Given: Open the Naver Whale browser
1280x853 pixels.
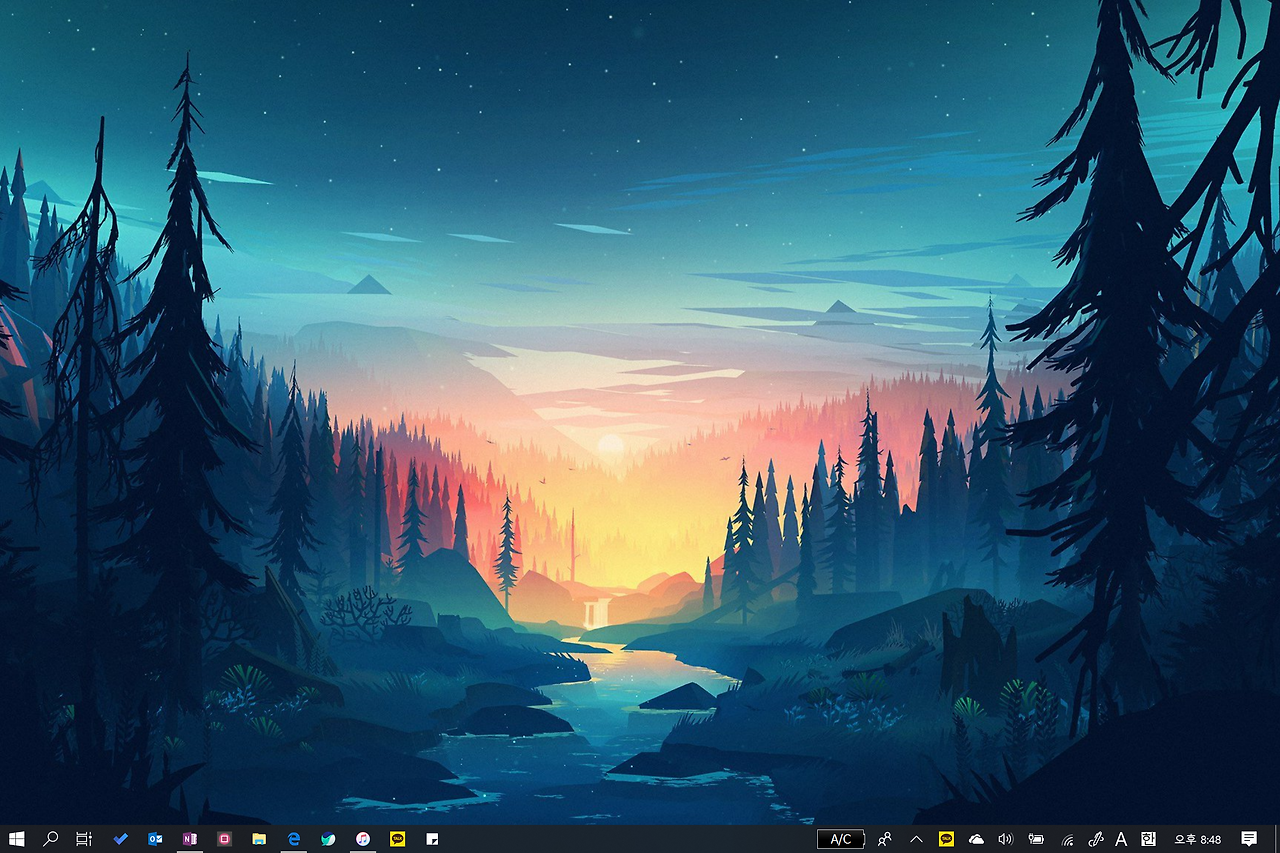Looking at the screenshot, I should pyautogui.click(x=328, y=839).
